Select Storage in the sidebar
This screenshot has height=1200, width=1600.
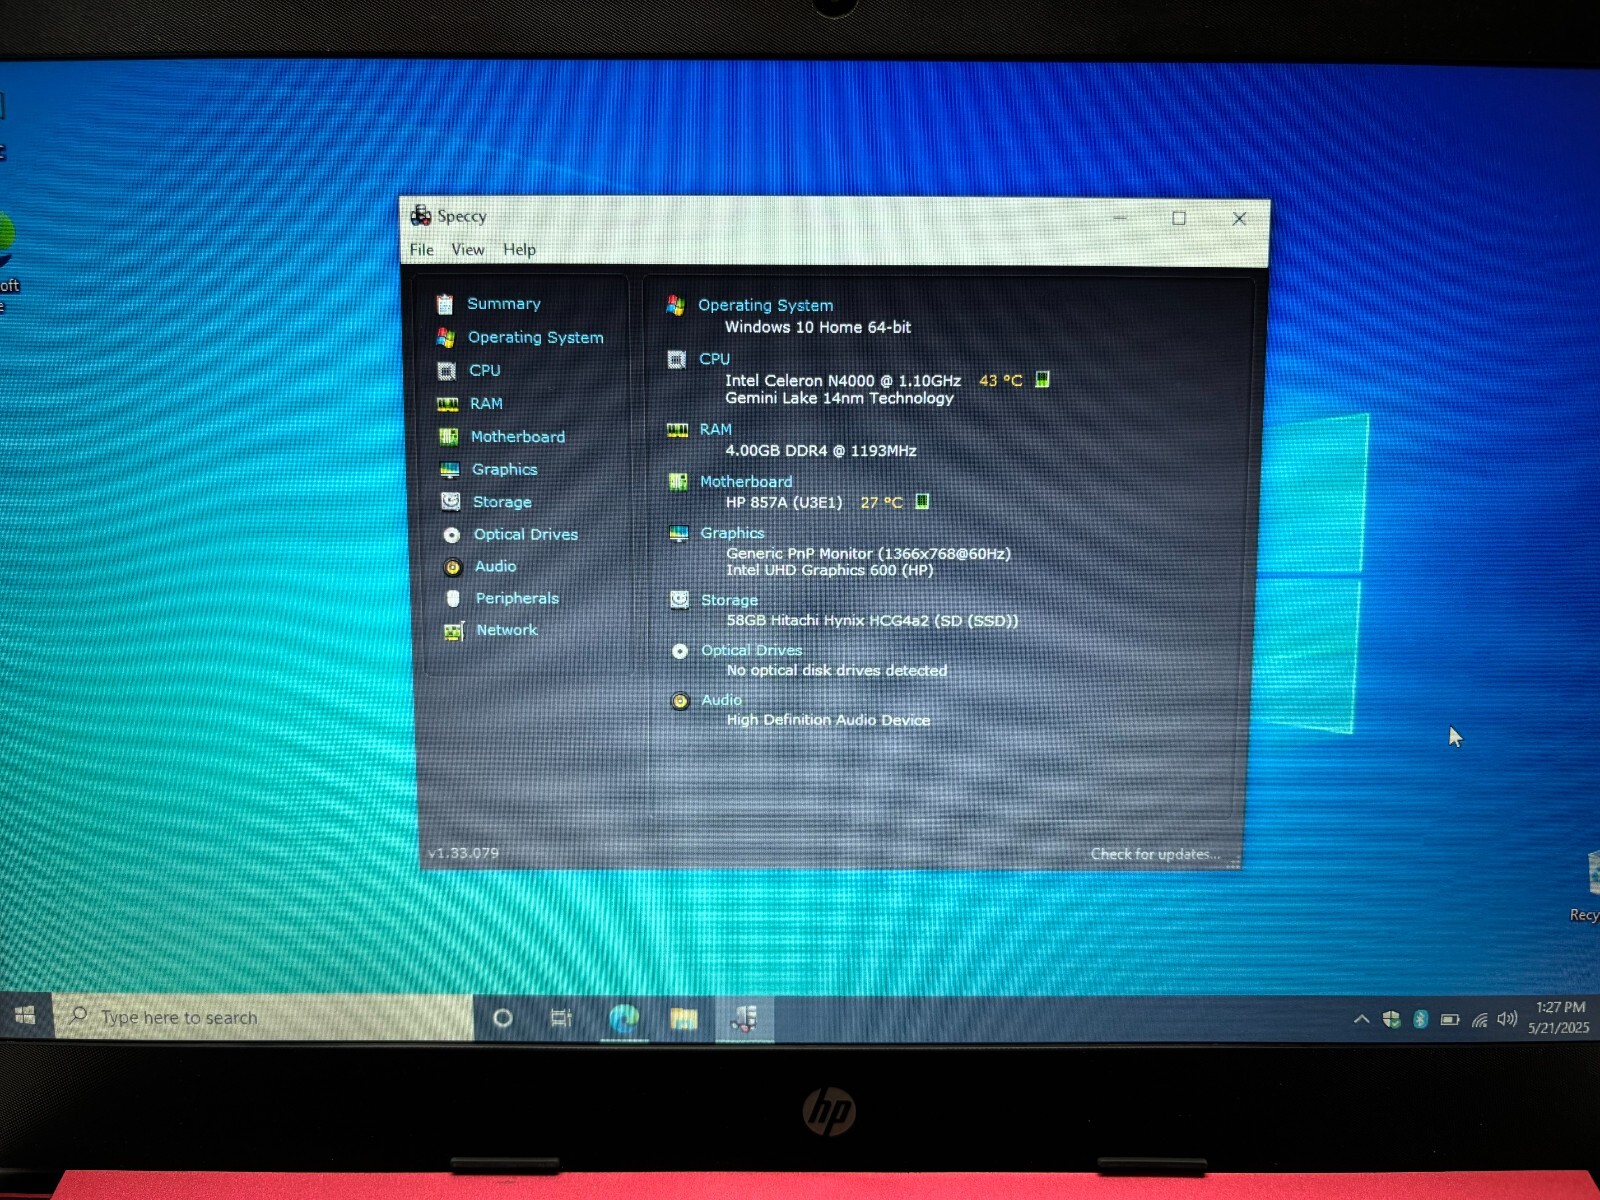[x=502, y=502]
